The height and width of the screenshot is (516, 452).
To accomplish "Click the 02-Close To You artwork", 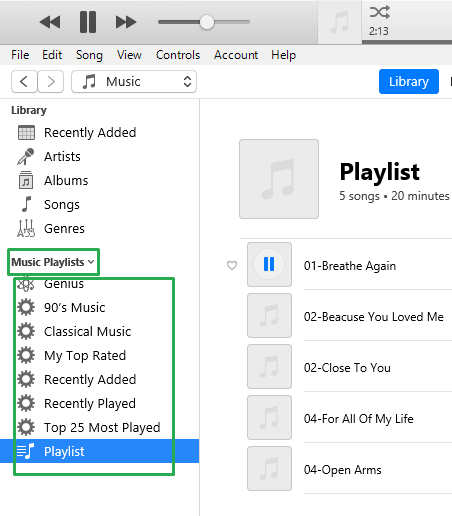I will (269, 366).
